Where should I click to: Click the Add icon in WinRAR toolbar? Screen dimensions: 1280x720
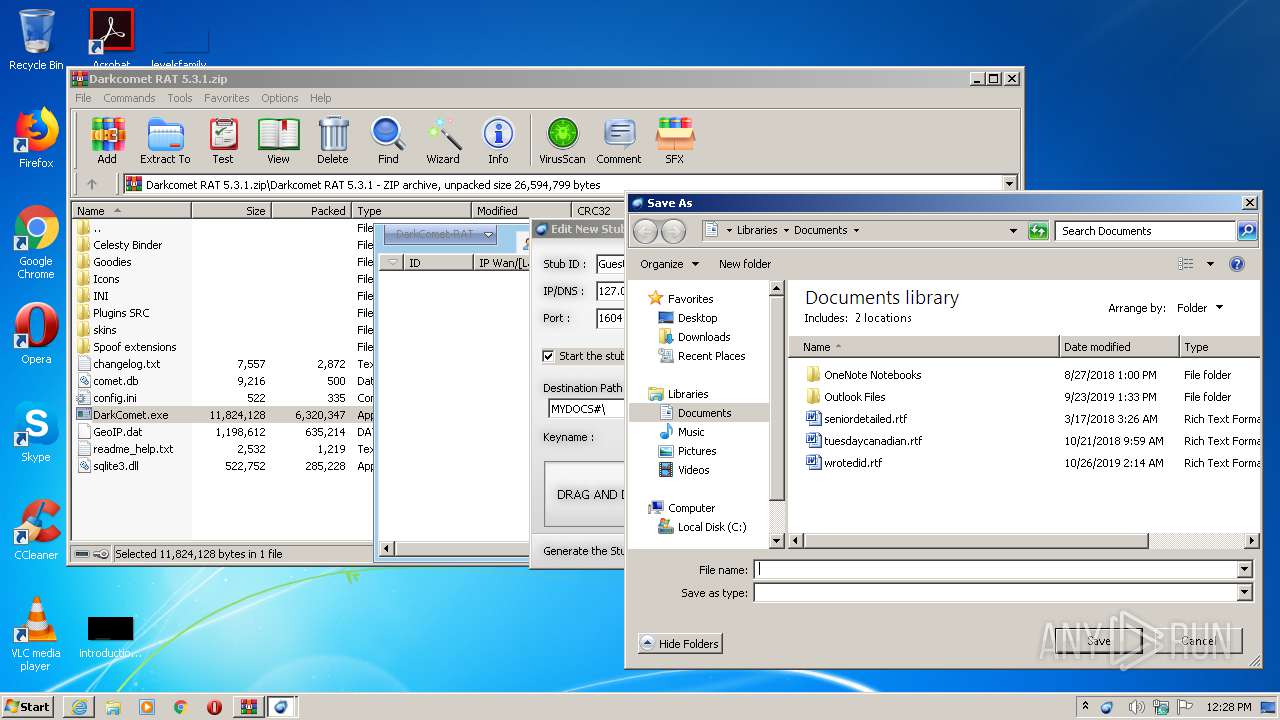tap(107, 141)
